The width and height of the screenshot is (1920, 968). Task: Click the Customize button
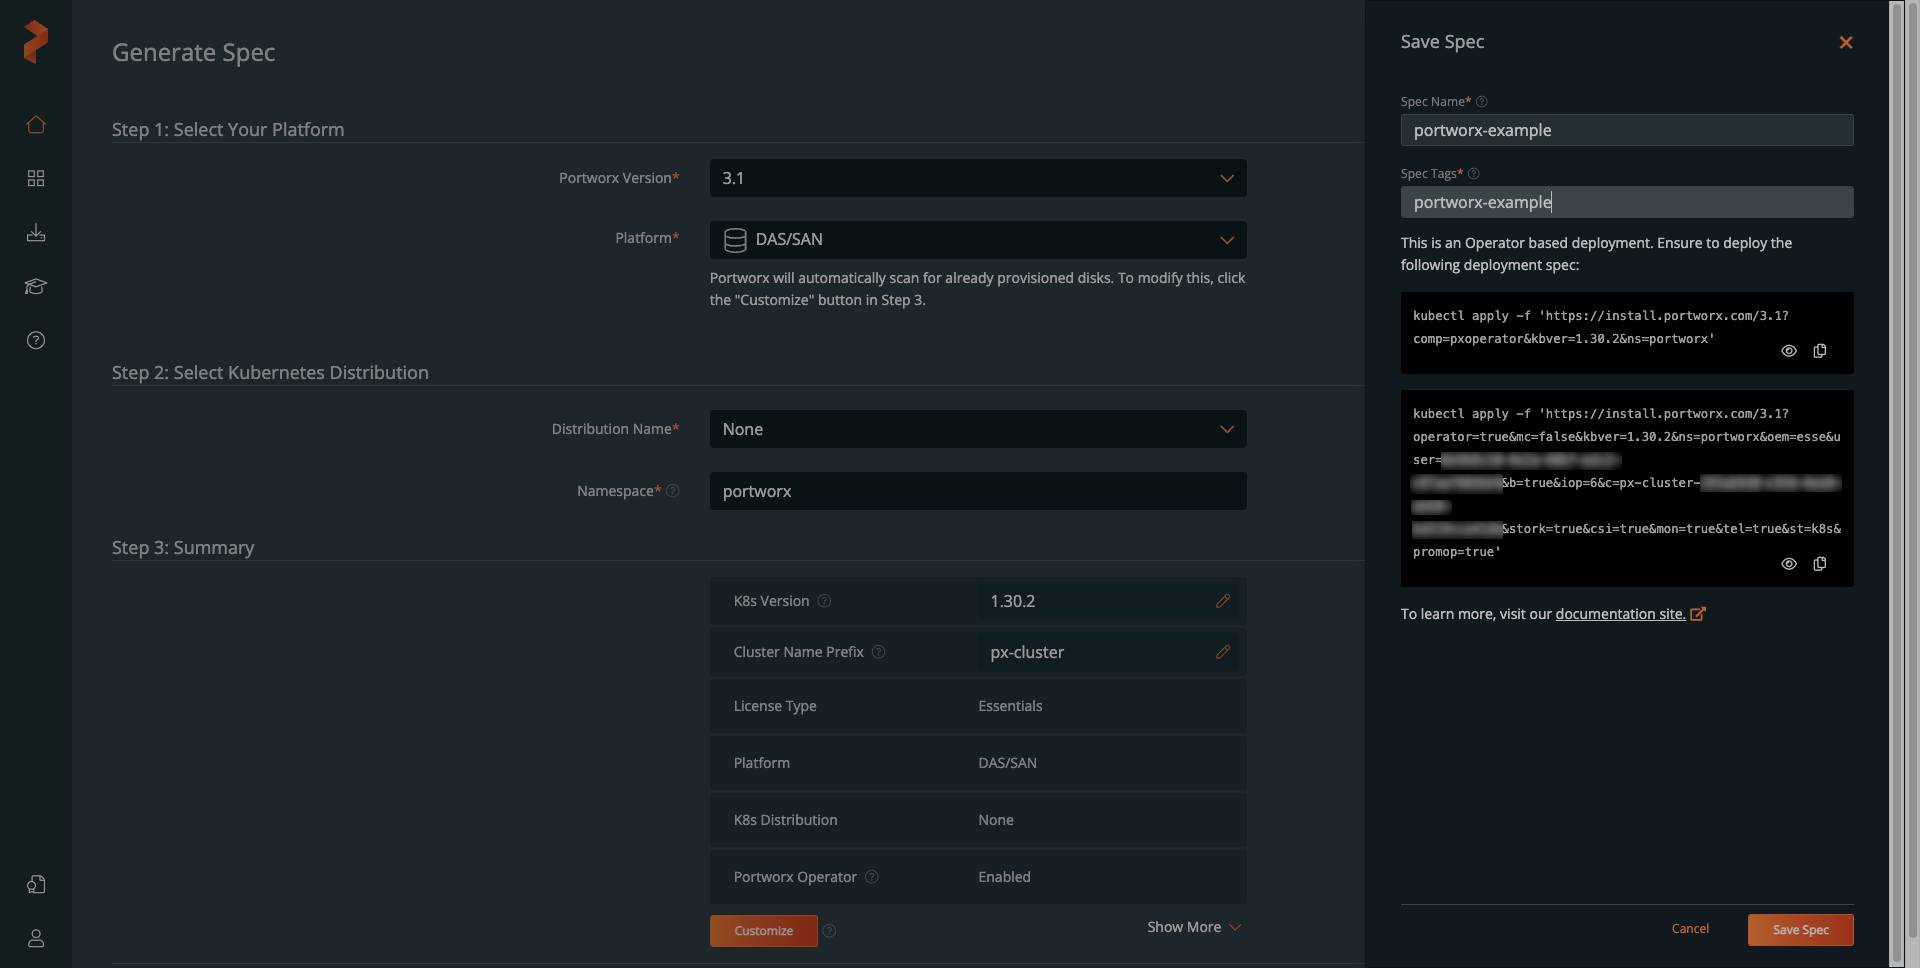[763, 930]
